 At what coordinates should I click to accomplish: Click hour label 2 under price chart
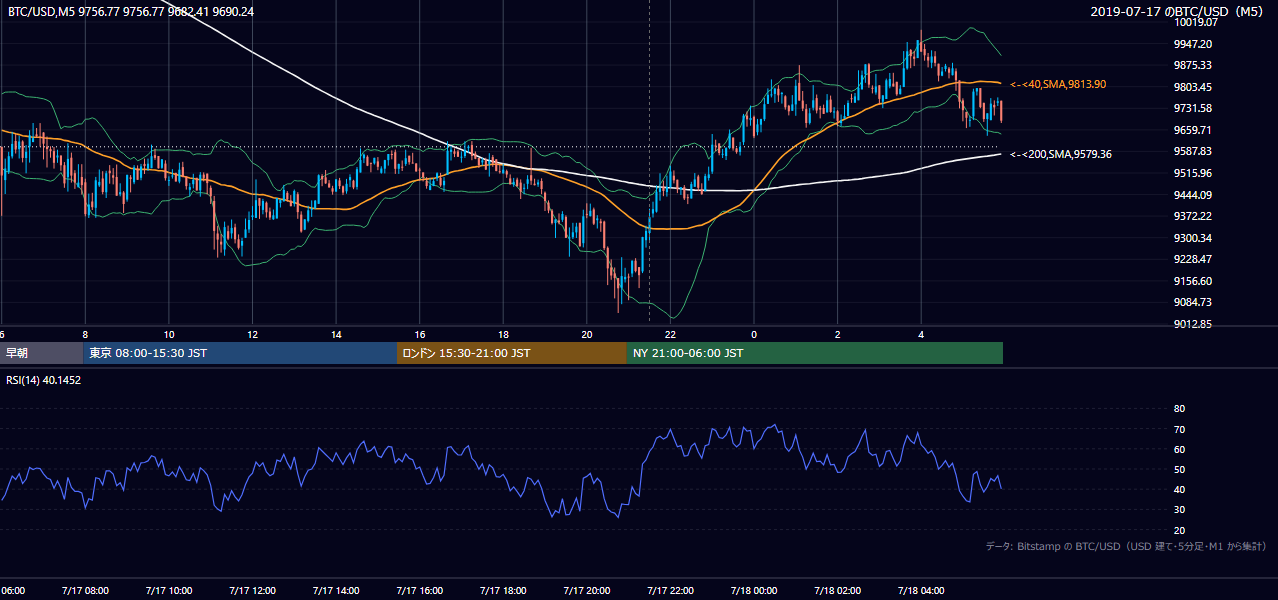[838, 335]
